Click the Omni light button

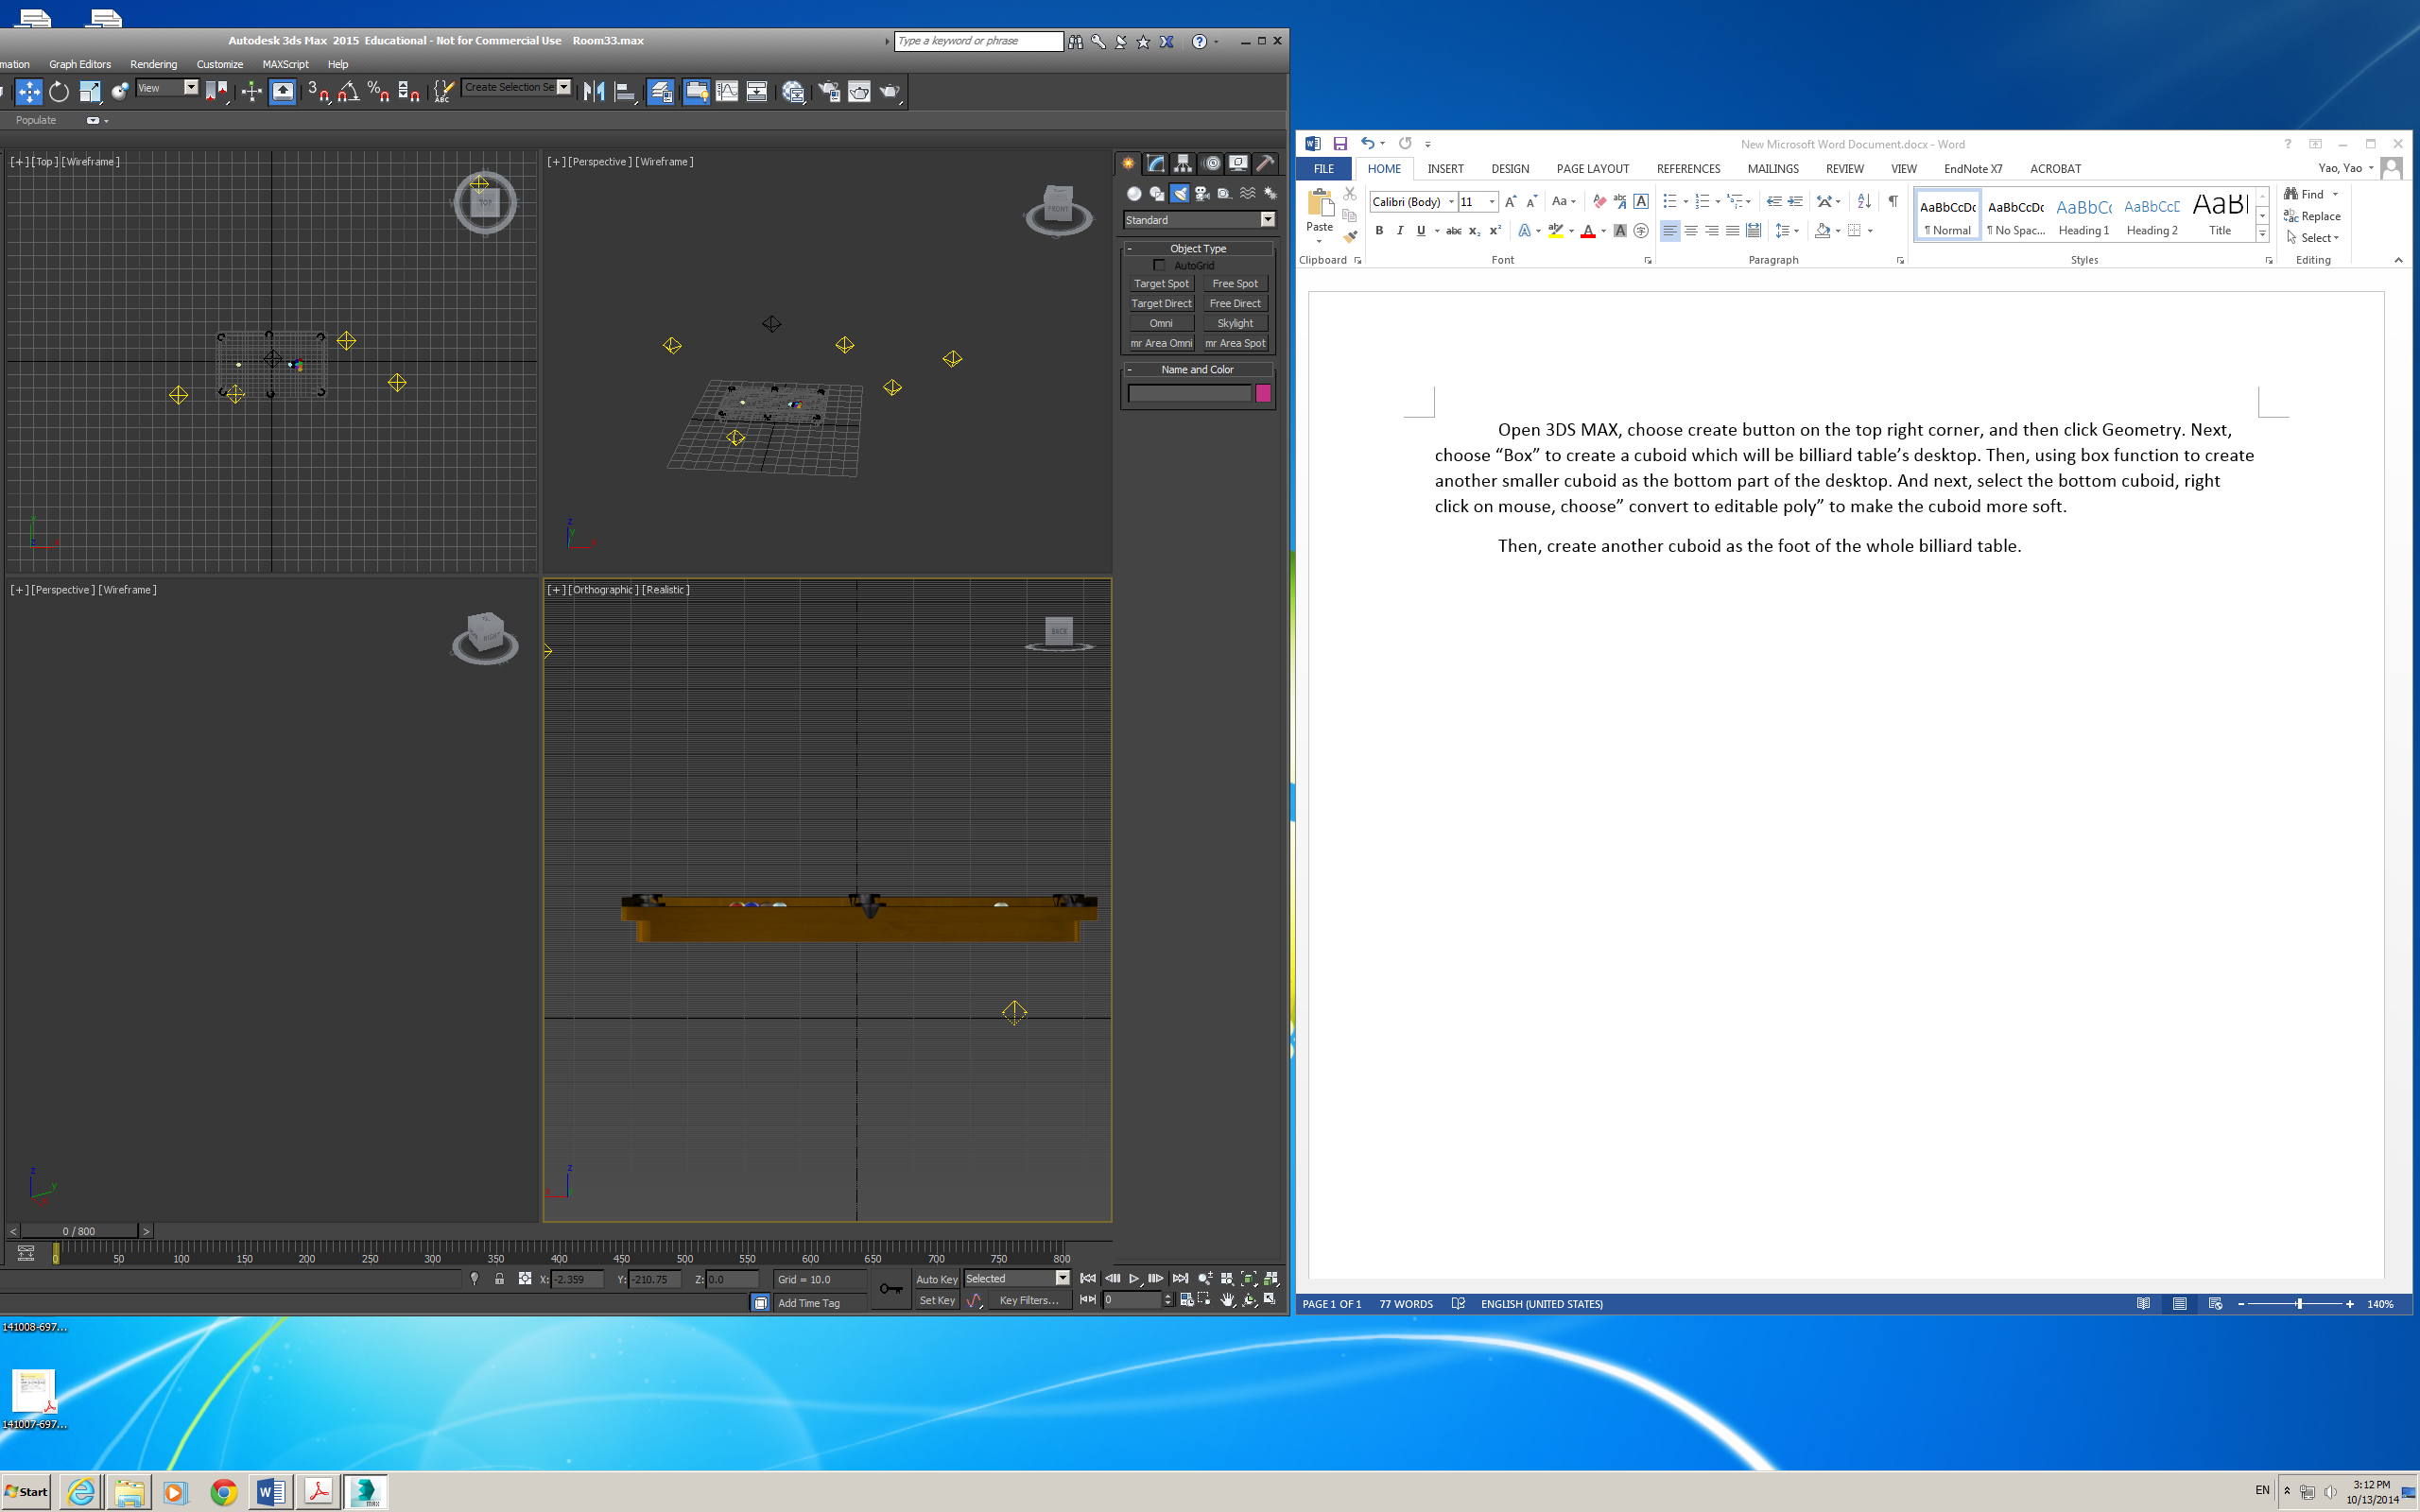tap(1161, 323)
